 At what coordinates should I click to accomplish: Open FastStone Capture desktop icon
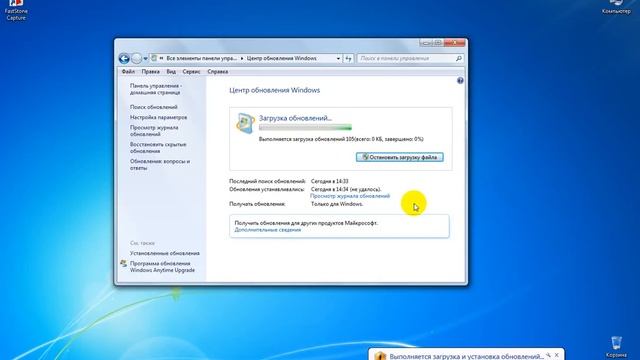click(16, 10)
